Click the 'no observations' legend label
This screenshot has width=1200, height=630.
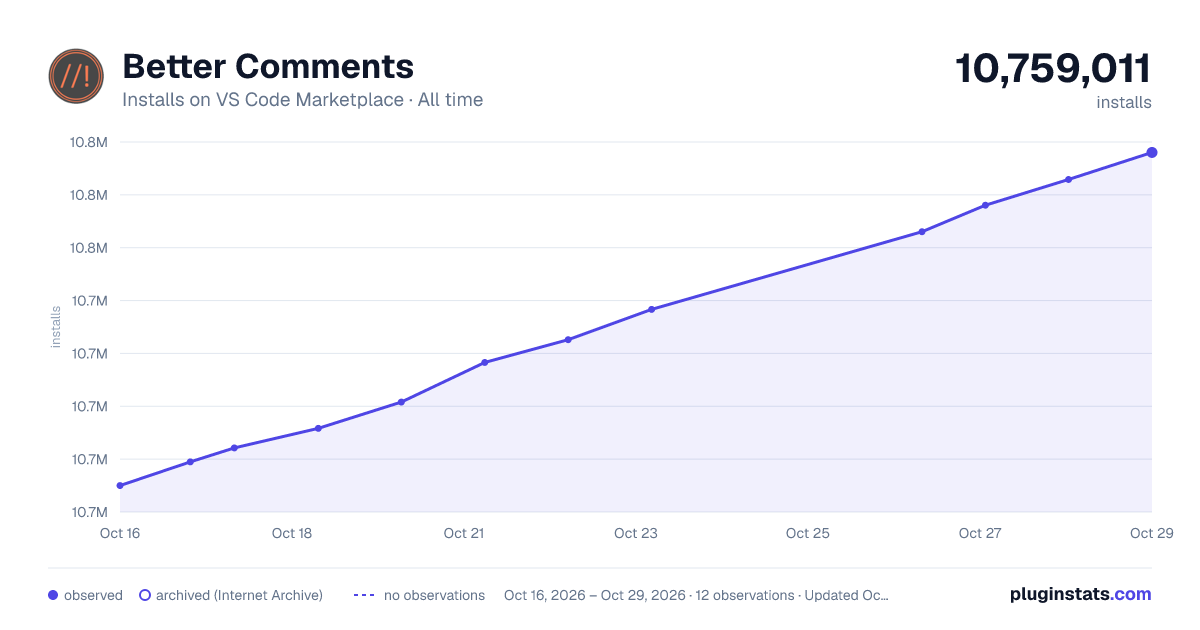coord(434,595)
